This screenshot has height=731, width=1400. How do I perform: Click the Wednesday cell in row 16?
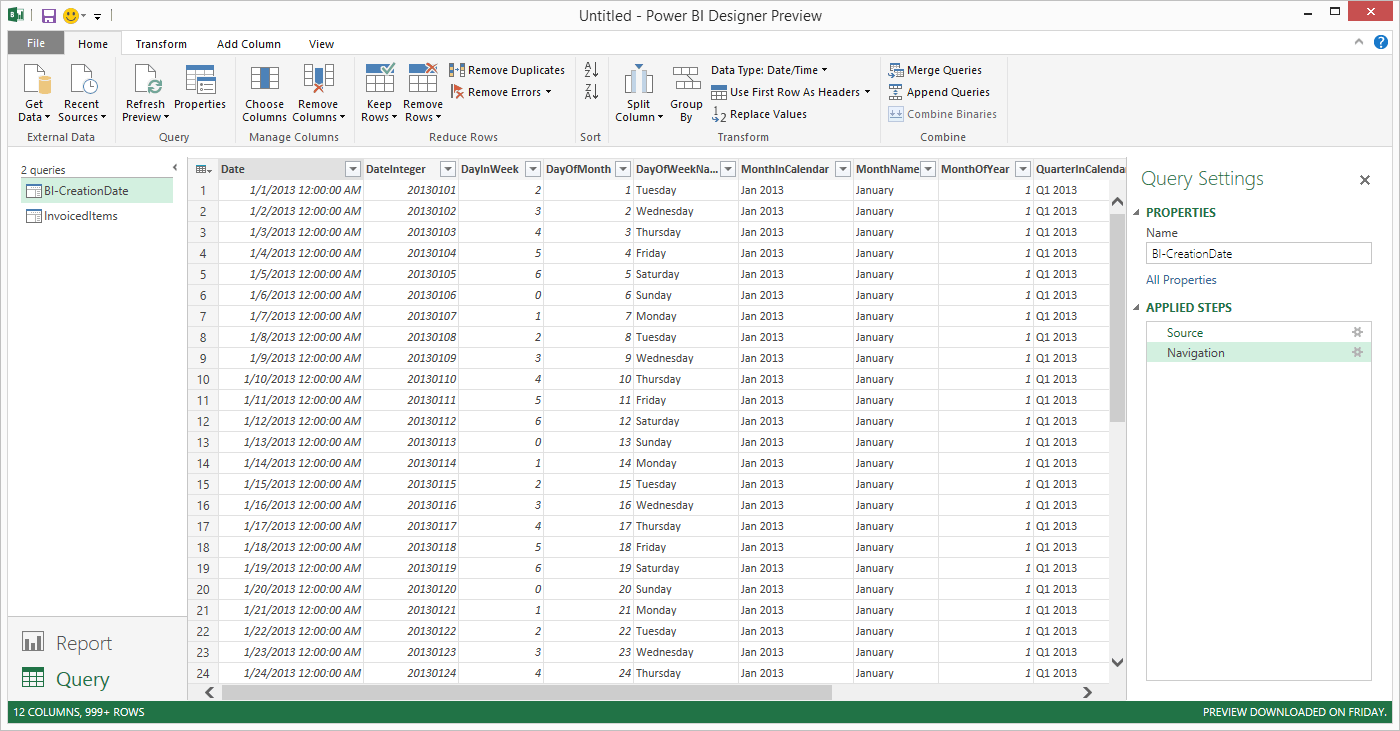[686, 505]
